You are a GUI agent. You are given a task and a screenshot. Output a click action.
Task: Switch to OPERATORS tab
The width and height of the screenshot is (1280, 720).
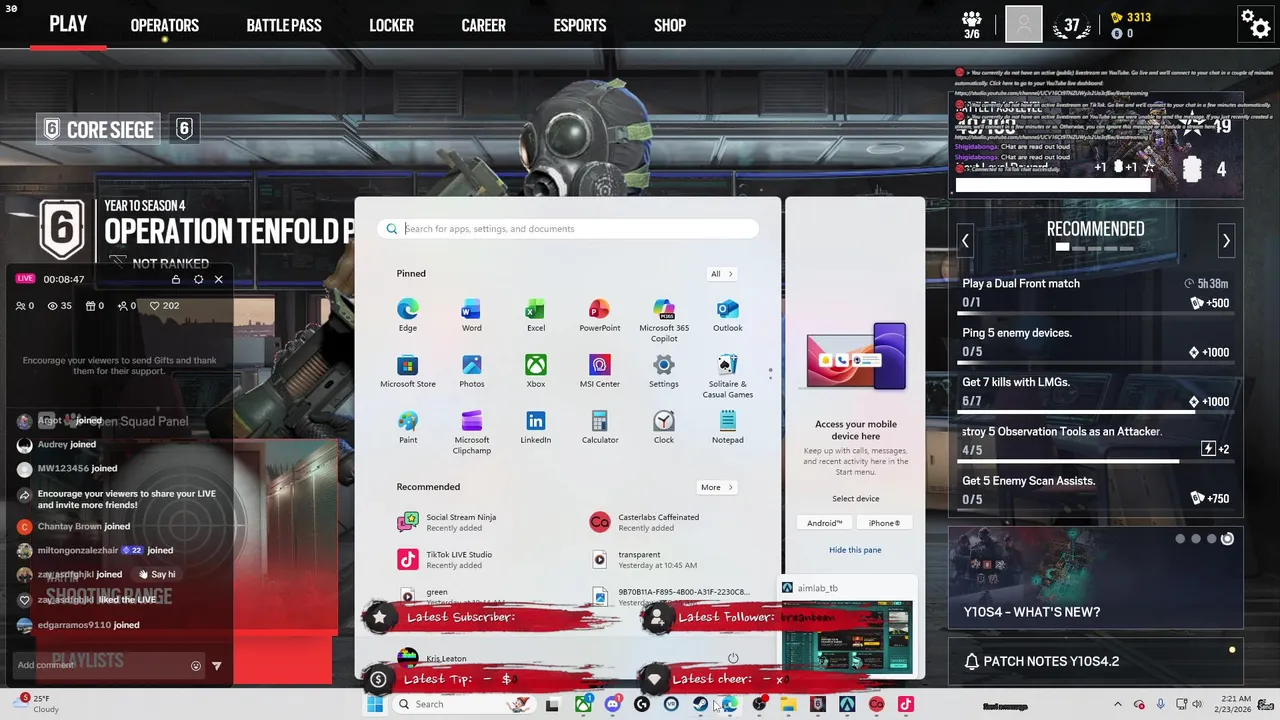(x=165, y=25)
